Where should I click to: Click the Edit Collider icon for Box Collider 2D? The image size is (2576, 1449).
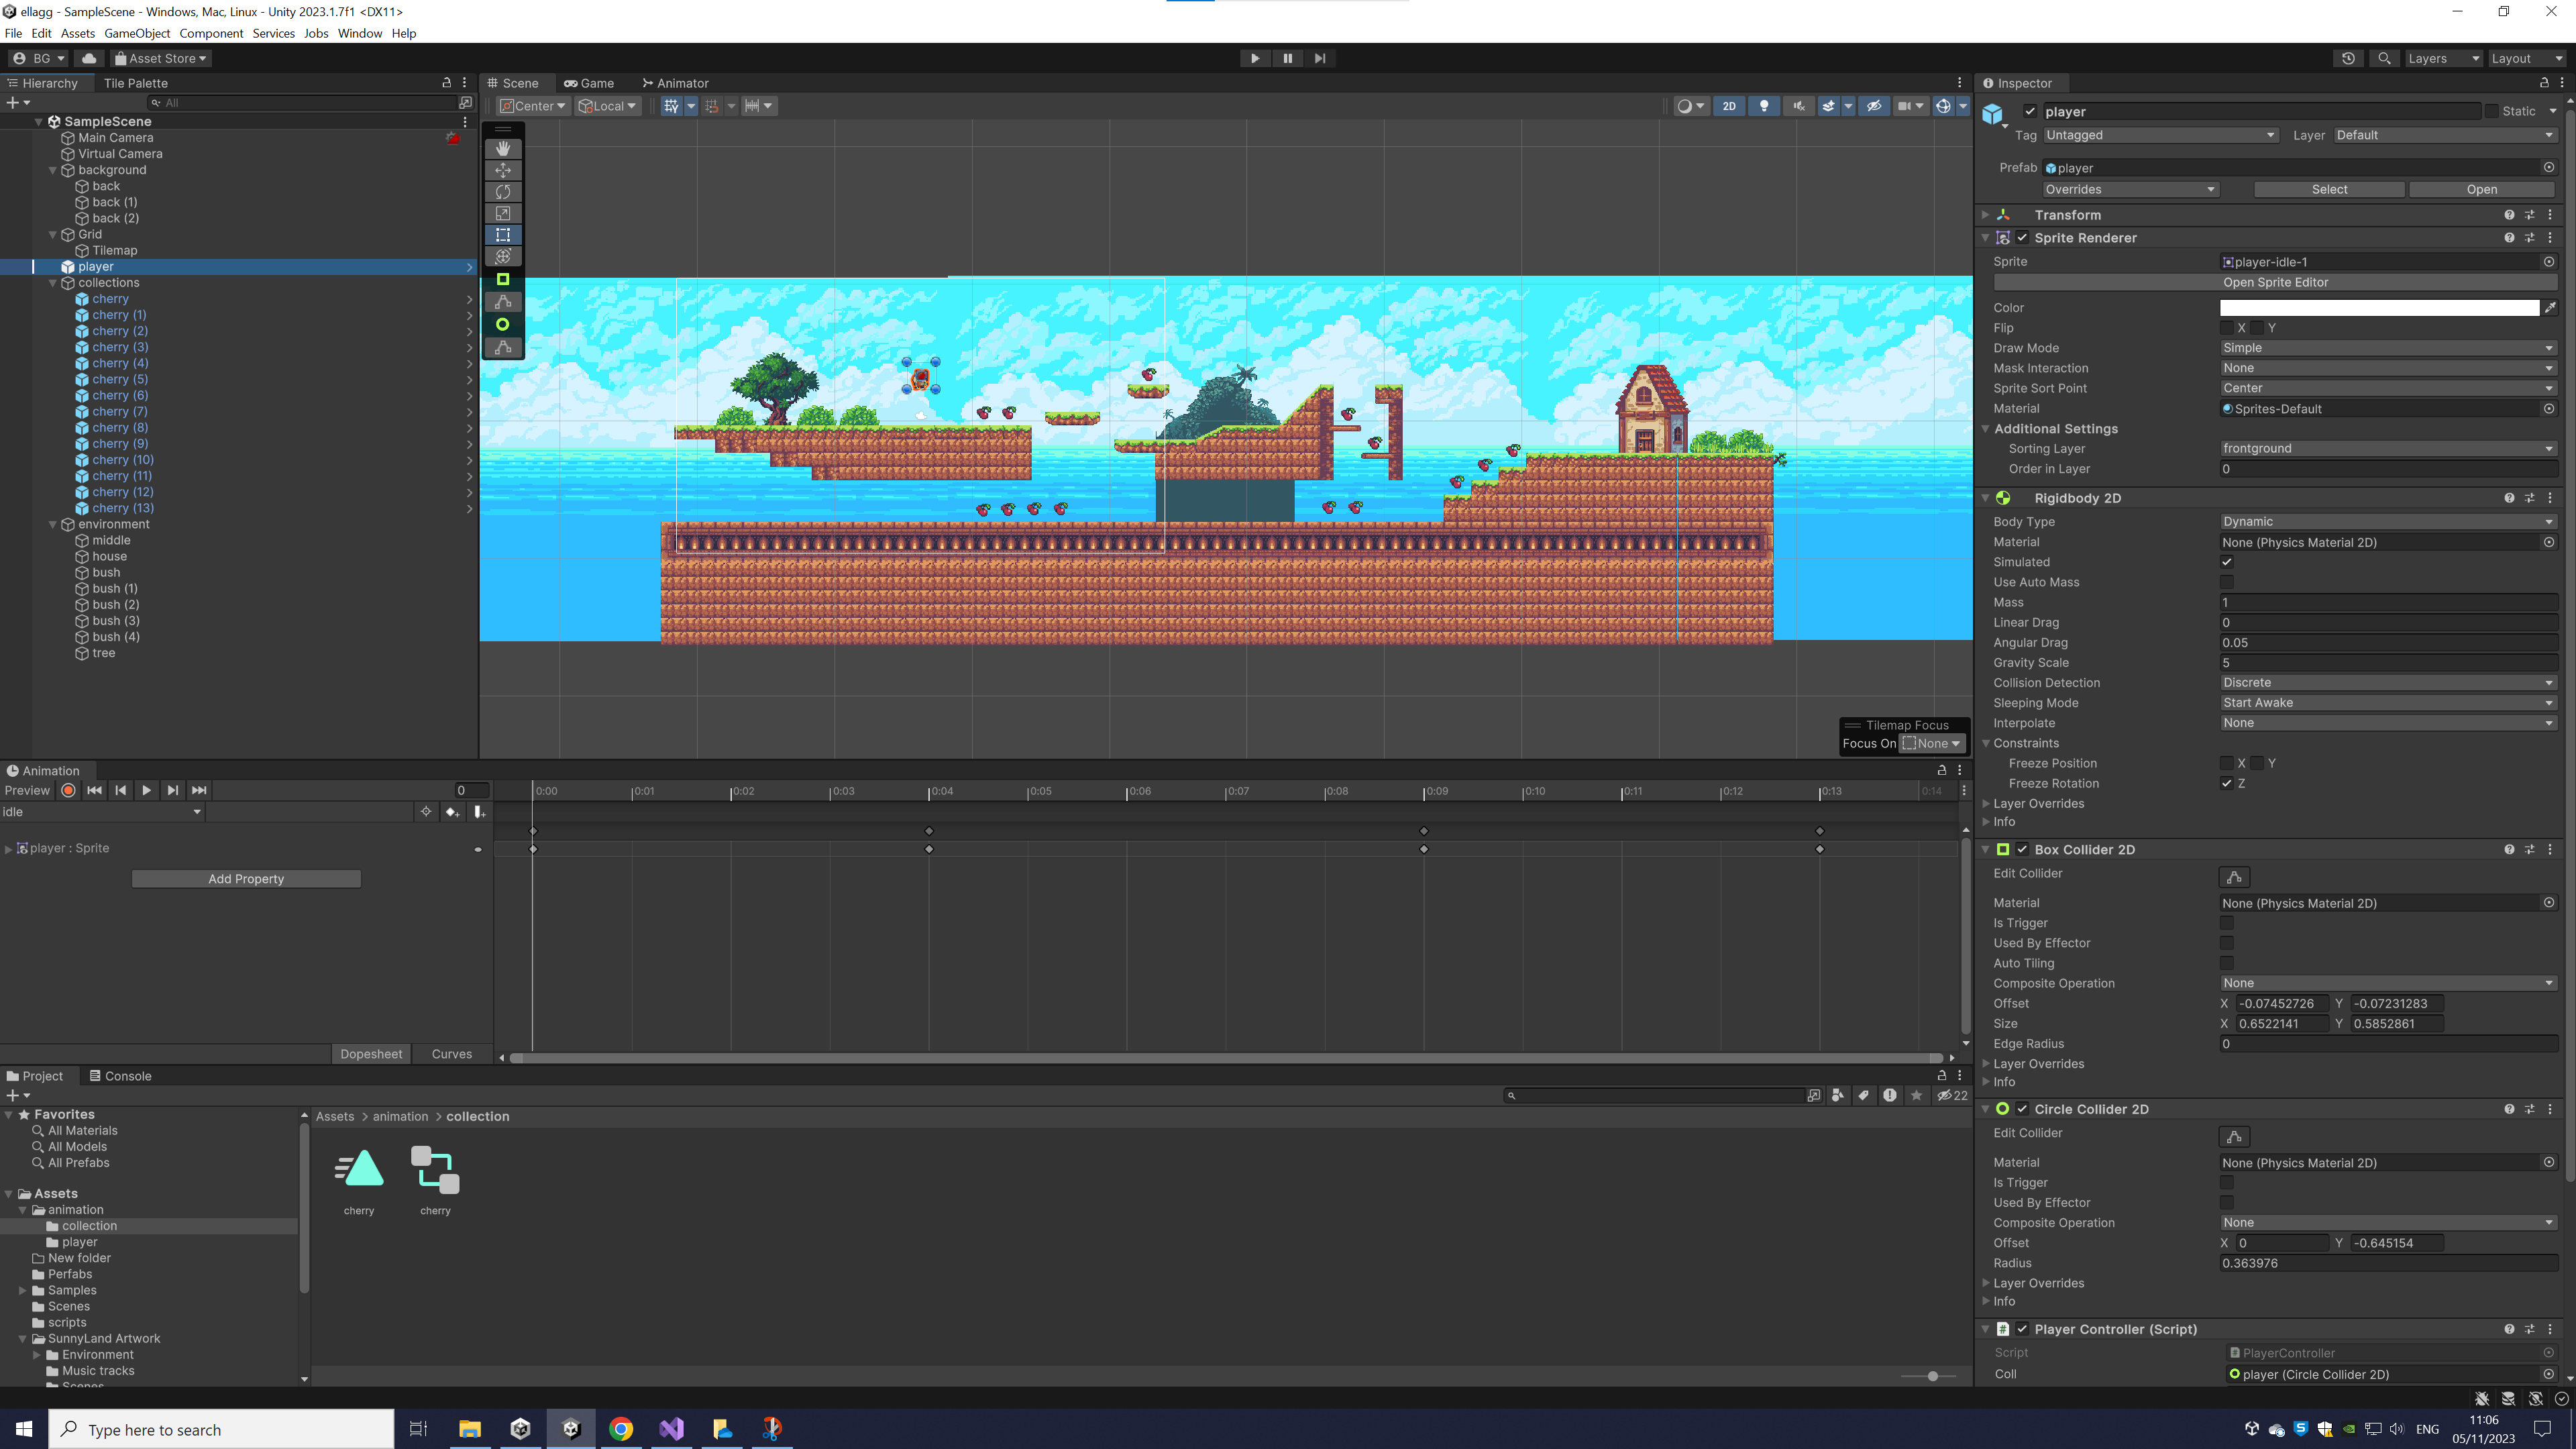(x=2234, y=877)
